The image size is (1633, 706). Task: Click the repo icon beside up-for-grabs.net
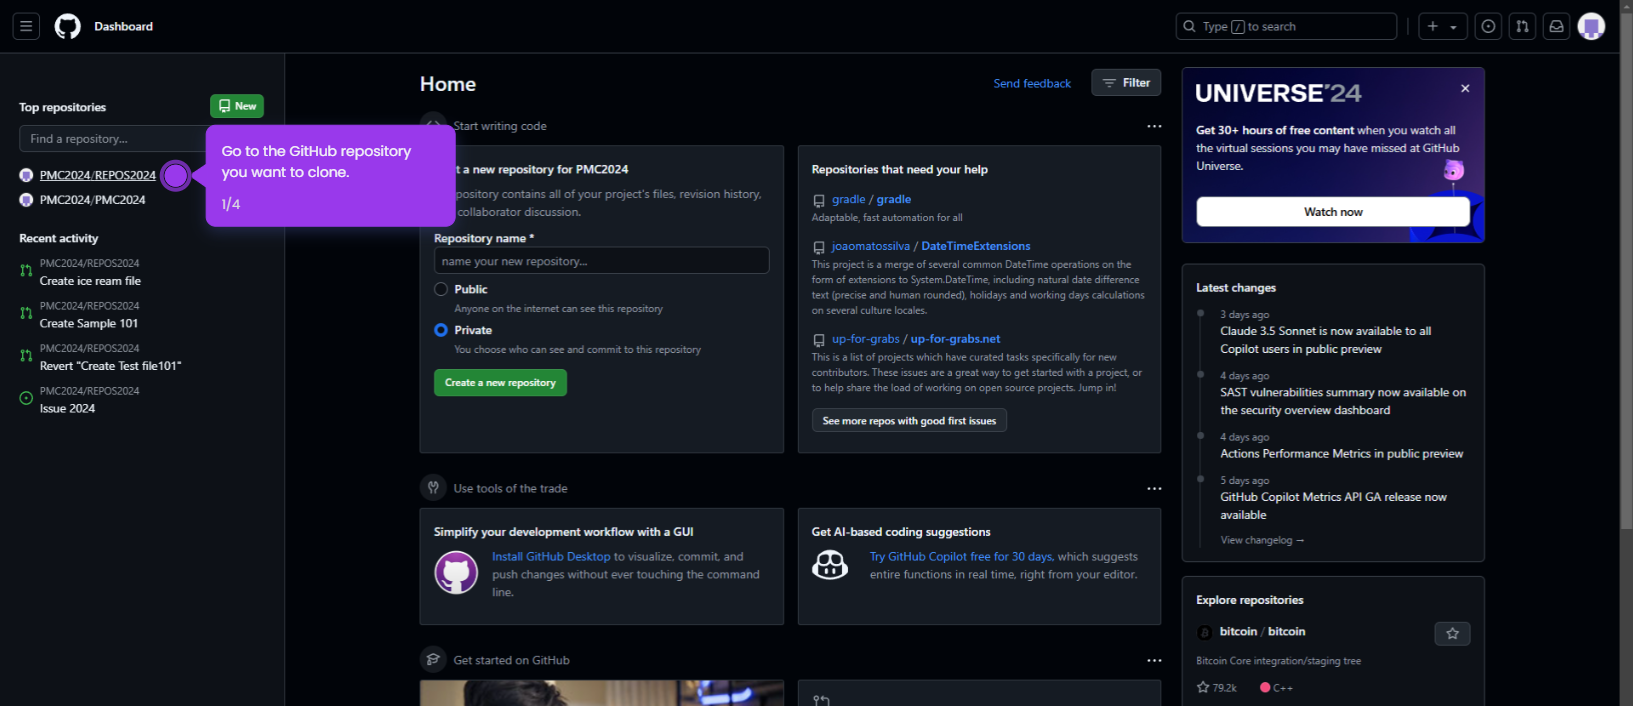point(819,340)
